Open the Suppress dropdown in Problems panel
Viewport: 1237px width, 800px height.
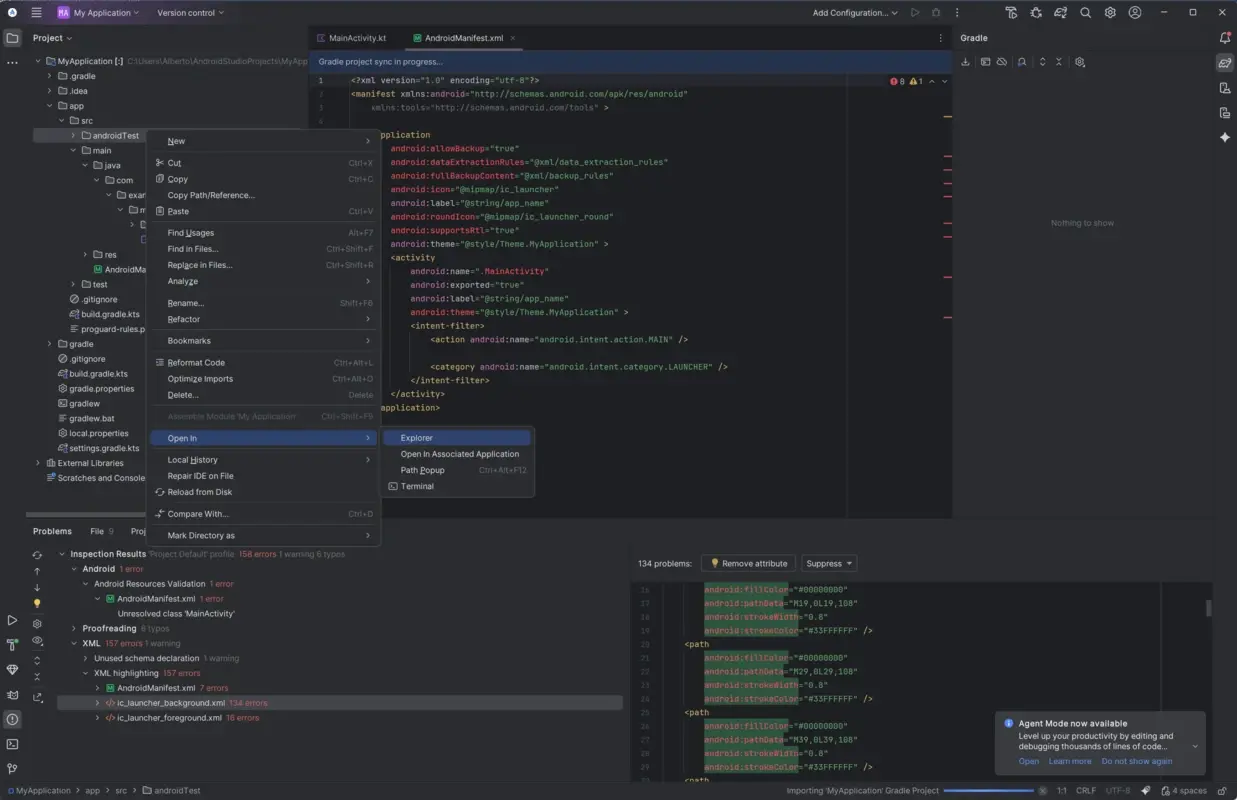tap(829, 563)
